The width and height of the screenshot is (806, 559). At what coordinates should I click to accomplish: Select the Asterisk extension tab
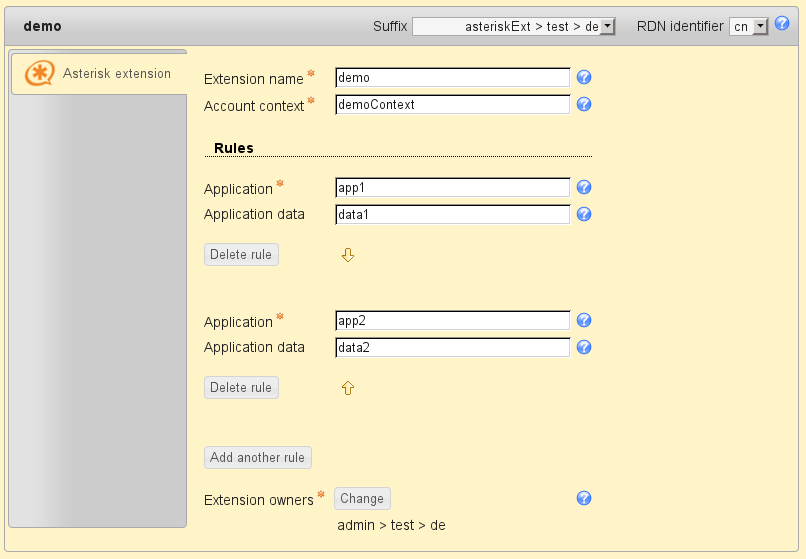(98, 74)
